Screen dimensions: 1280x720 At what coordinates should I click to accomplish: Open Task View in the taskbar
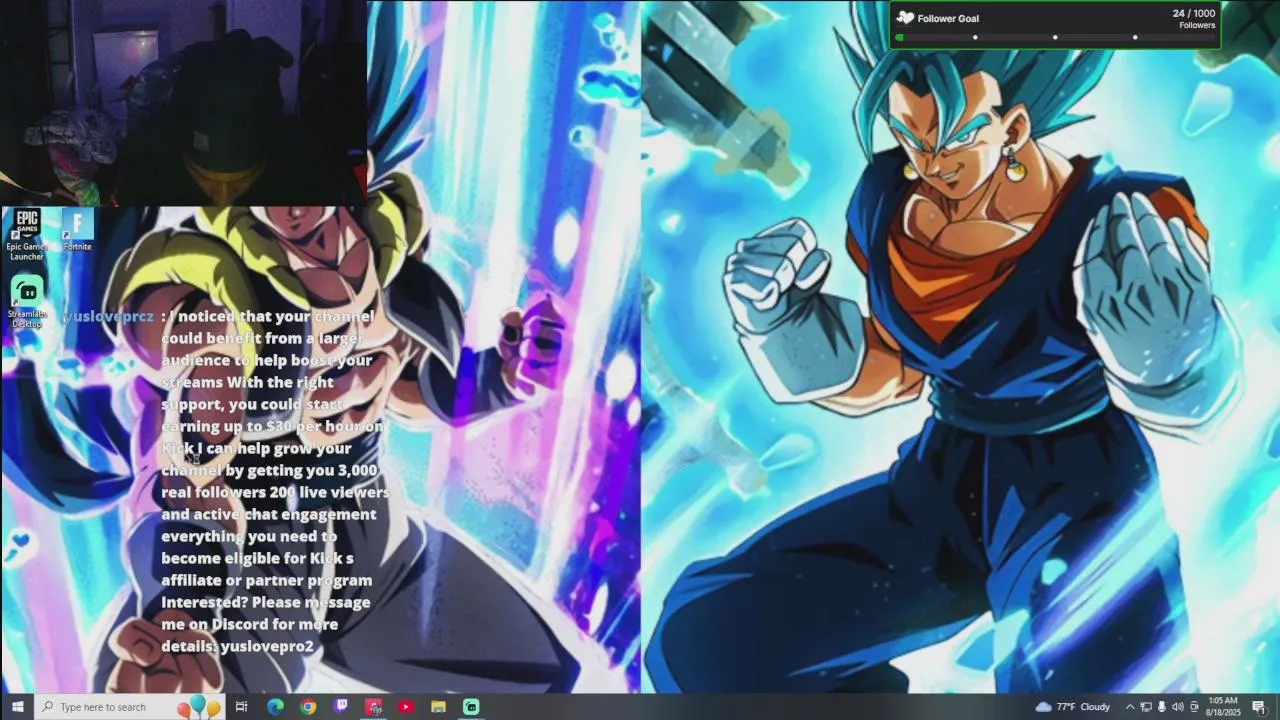pyautogui.click(x=241, y=707)
